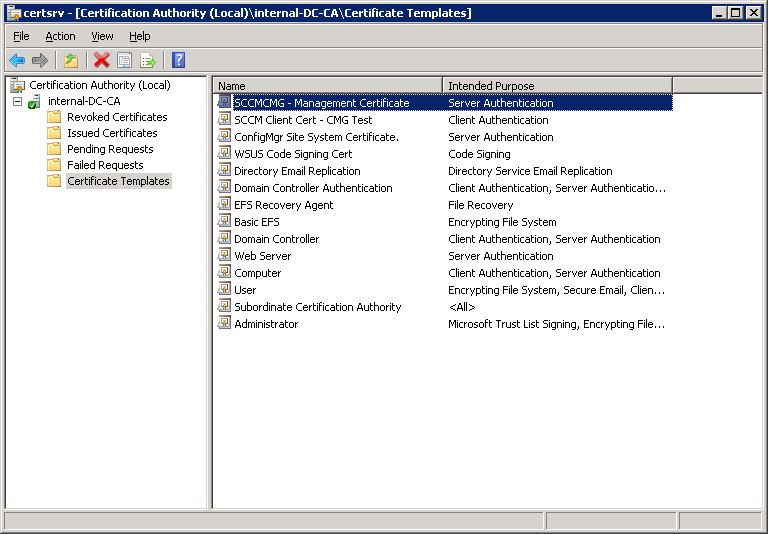Click the File Recovery purpose cell
This screenshot has height=534, width=768.
pos(480,205)
